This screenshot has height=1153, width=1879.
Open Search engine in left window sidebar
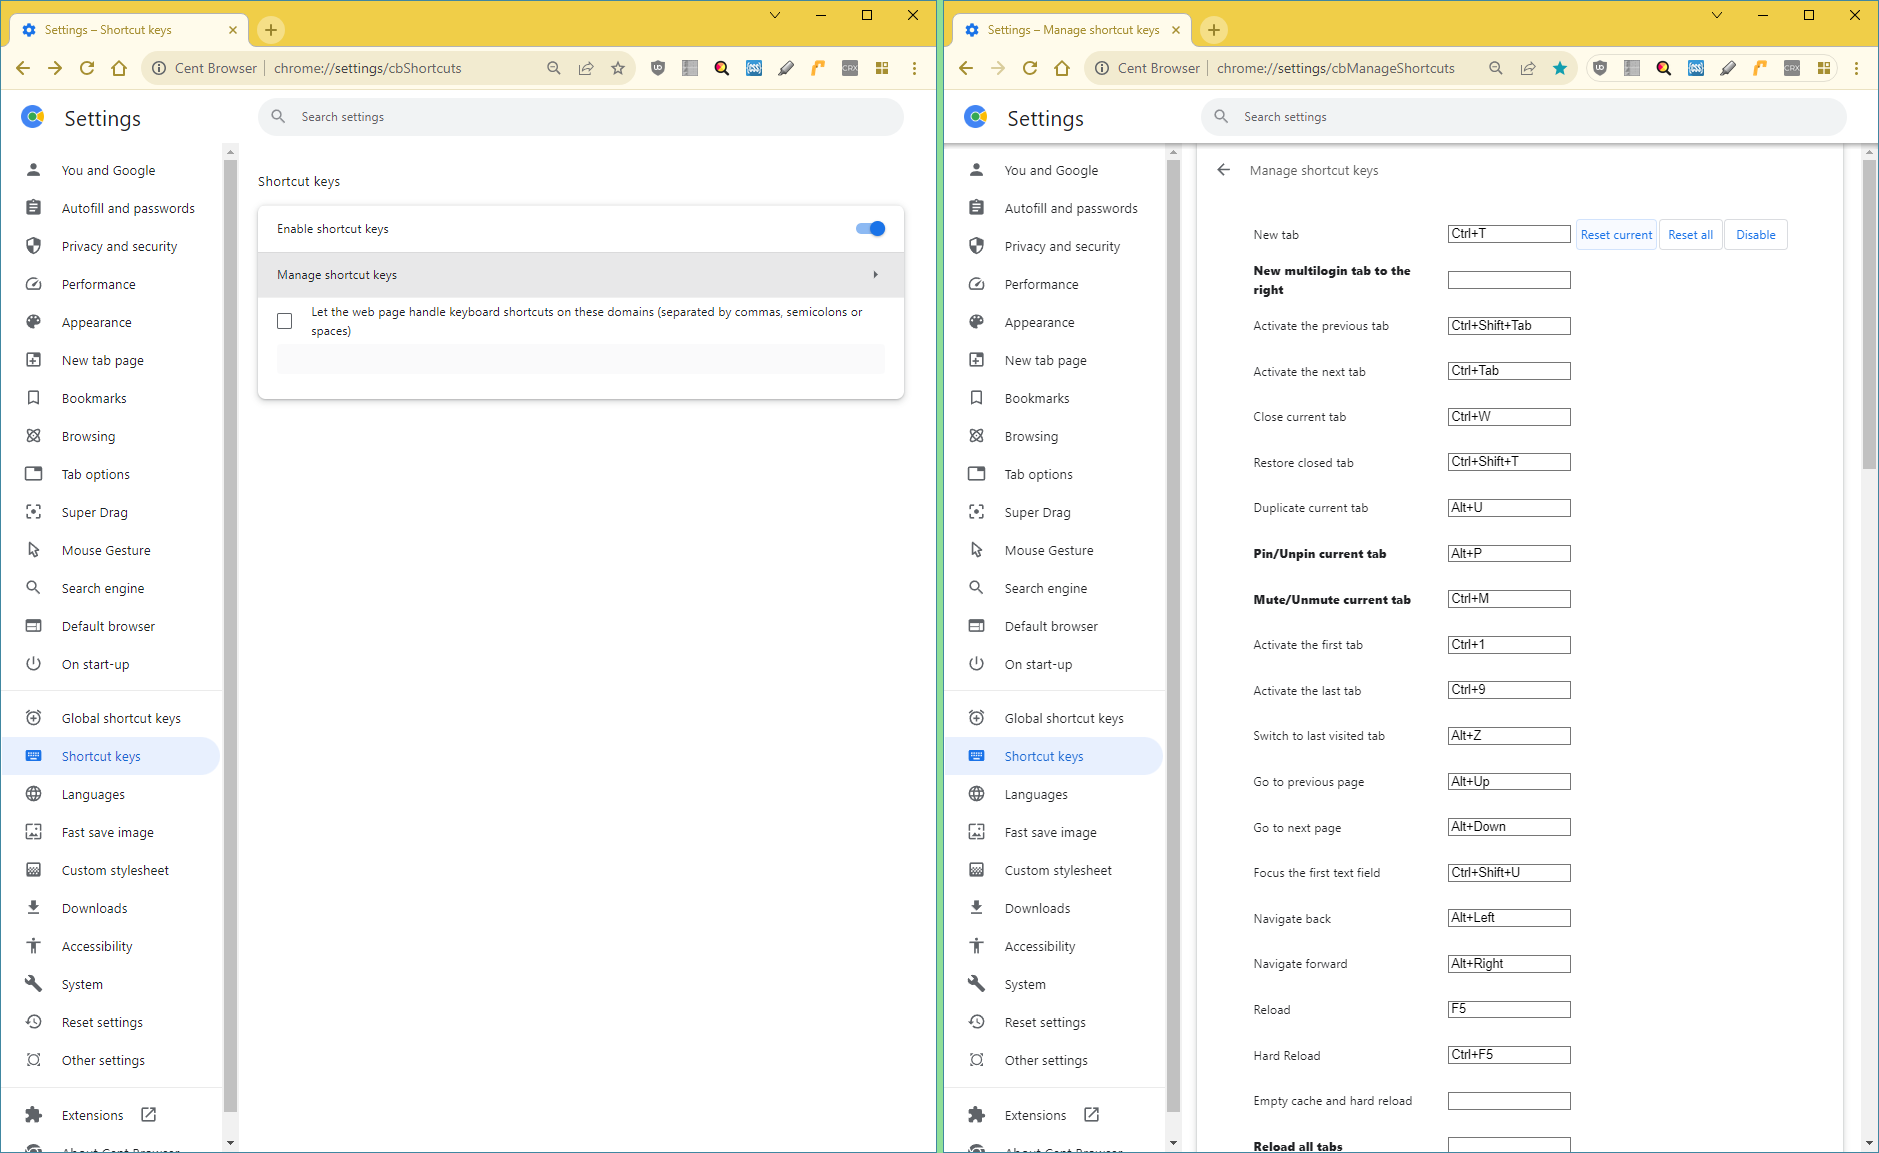[103, 588]
